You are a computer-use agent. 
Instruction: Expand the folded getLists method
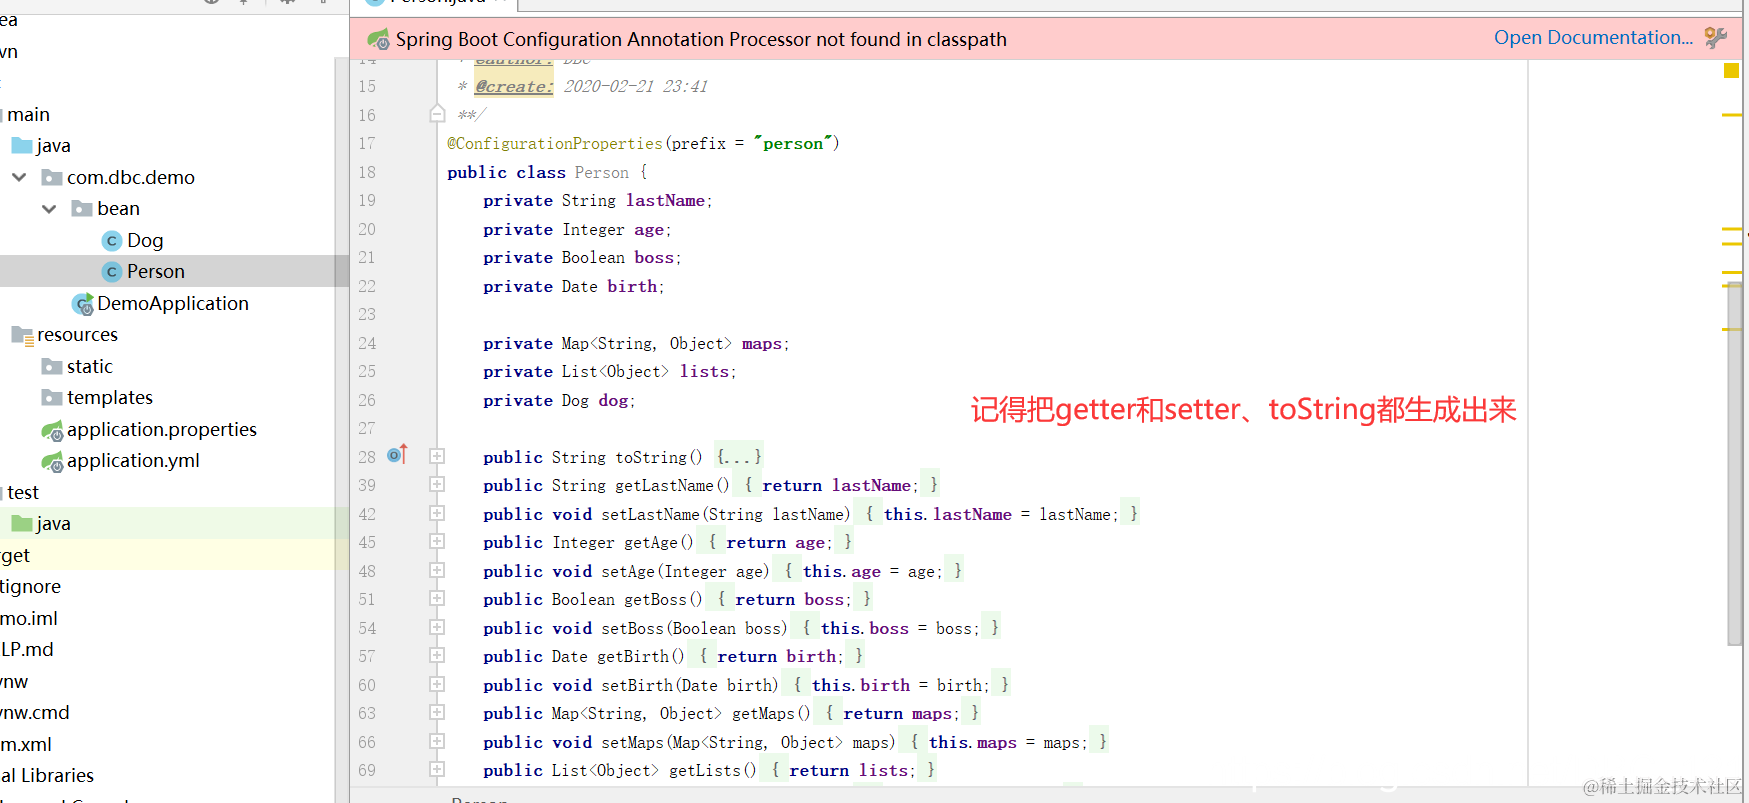[437, 769]
